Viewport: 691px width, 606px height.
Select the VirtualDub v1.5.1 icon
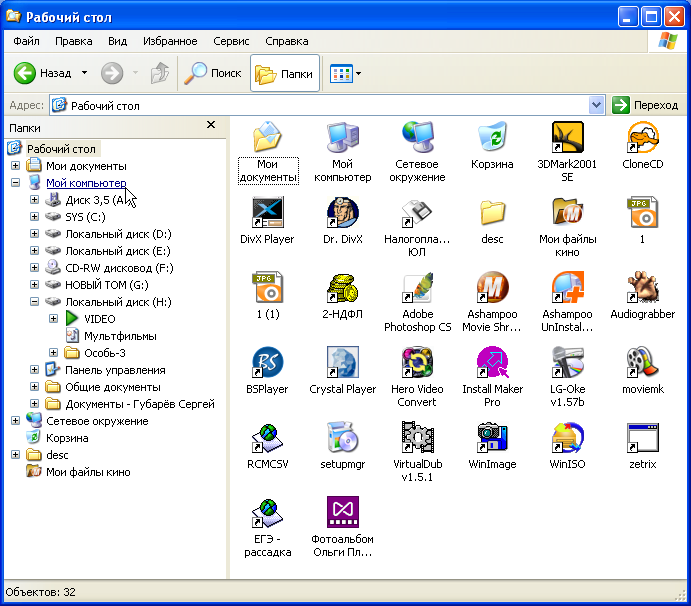pos(417,438)
